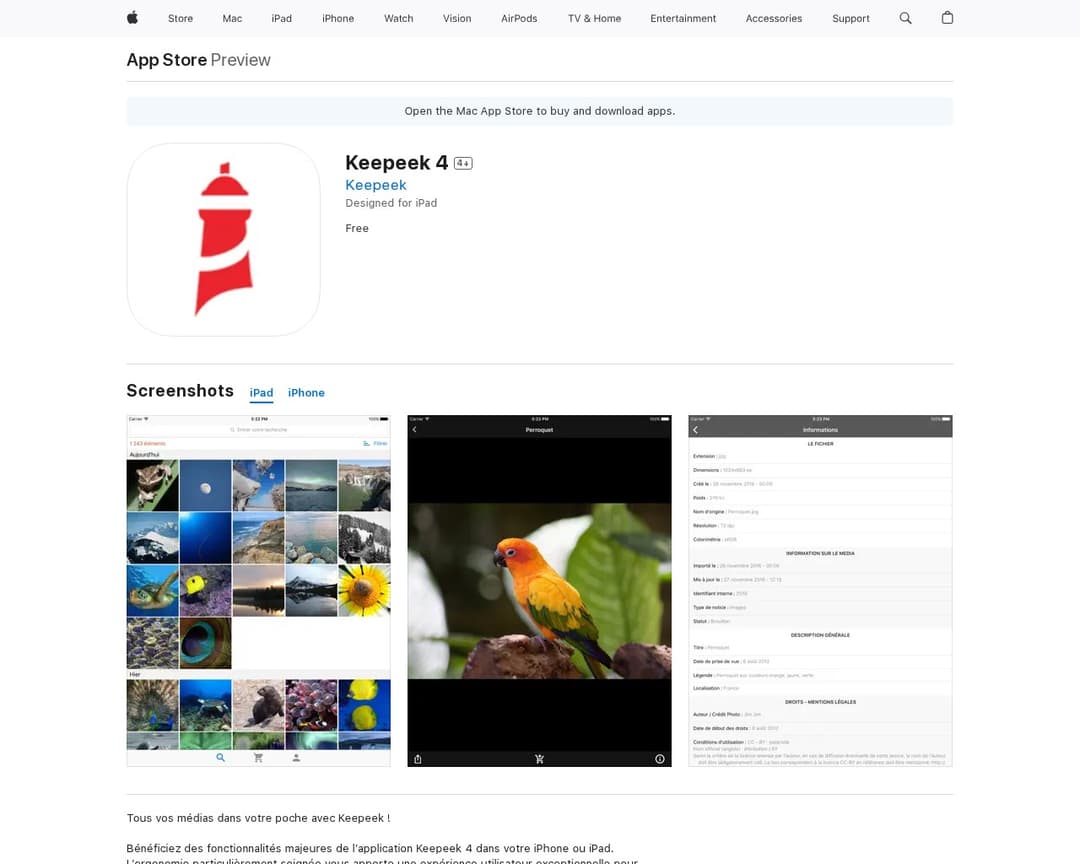Open the Mac menu item
1080x864 pixels.
(x=232, y=18)
